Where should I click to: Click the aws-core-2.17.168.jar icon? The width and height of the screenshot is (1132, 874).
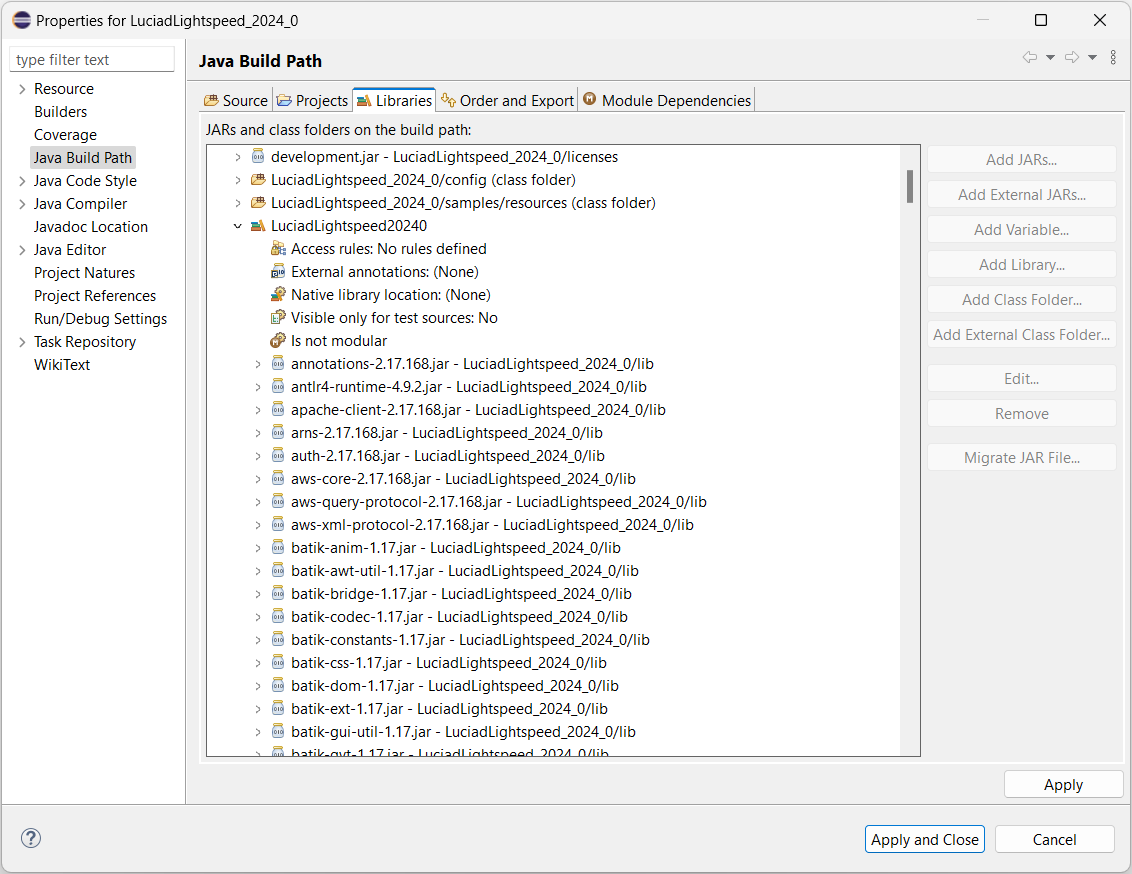[x=278, y=478]
